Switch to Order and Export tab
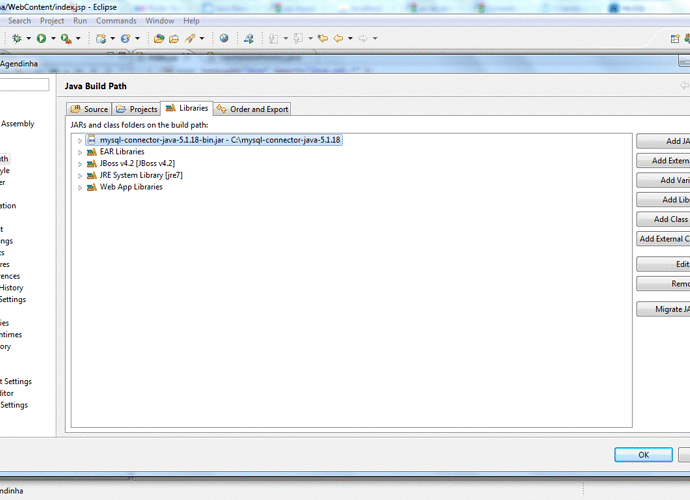This screenshot has height=500, width=690. (x=253, y=109)
